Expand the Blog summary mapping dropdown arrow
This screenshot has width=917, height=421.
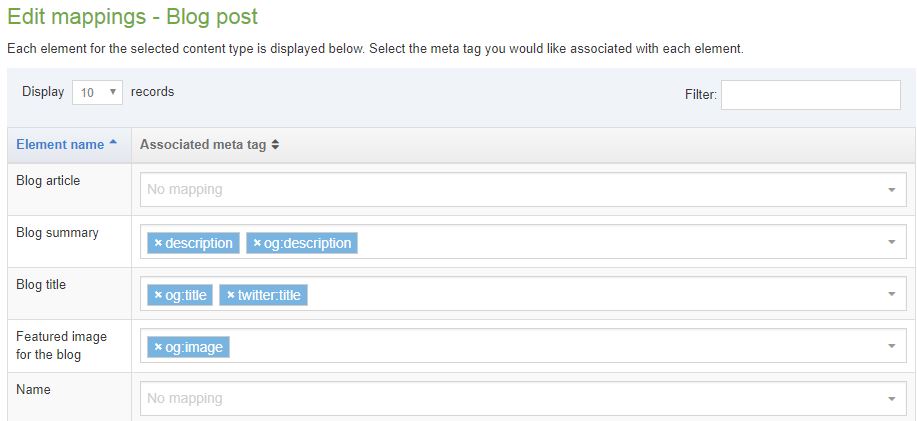coord(891,242)
